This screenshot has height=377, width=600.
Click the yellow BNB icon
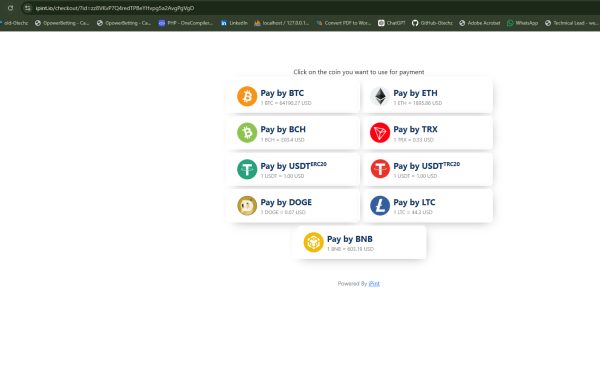coord(313,242)
